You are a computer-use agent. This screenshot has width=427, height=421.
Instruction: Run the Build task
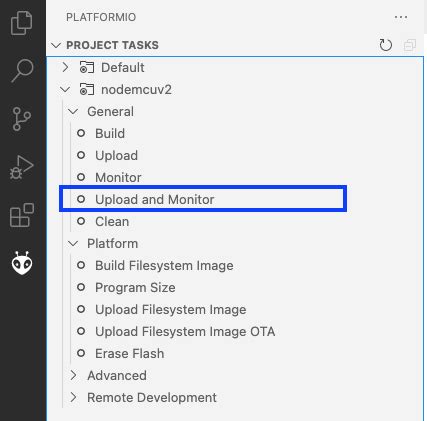point(110,133)
